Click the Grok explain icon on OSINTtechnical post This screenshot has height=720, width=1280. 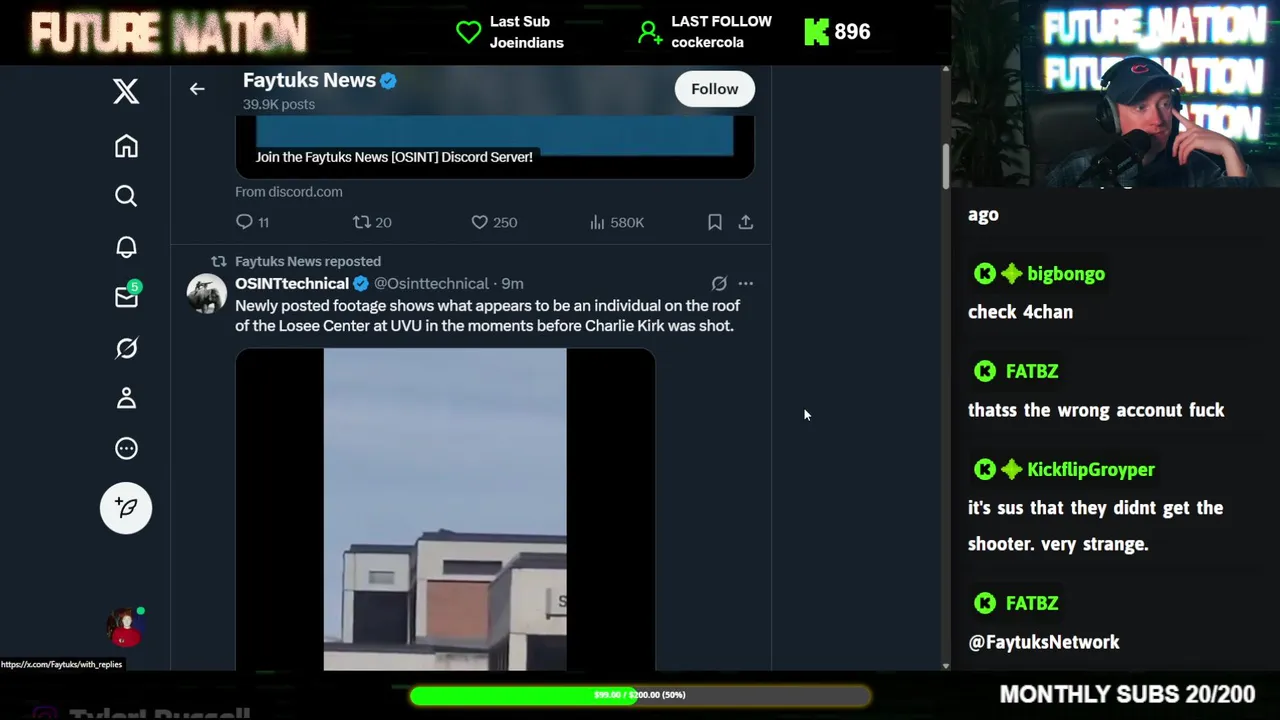[x=719, y=284]
